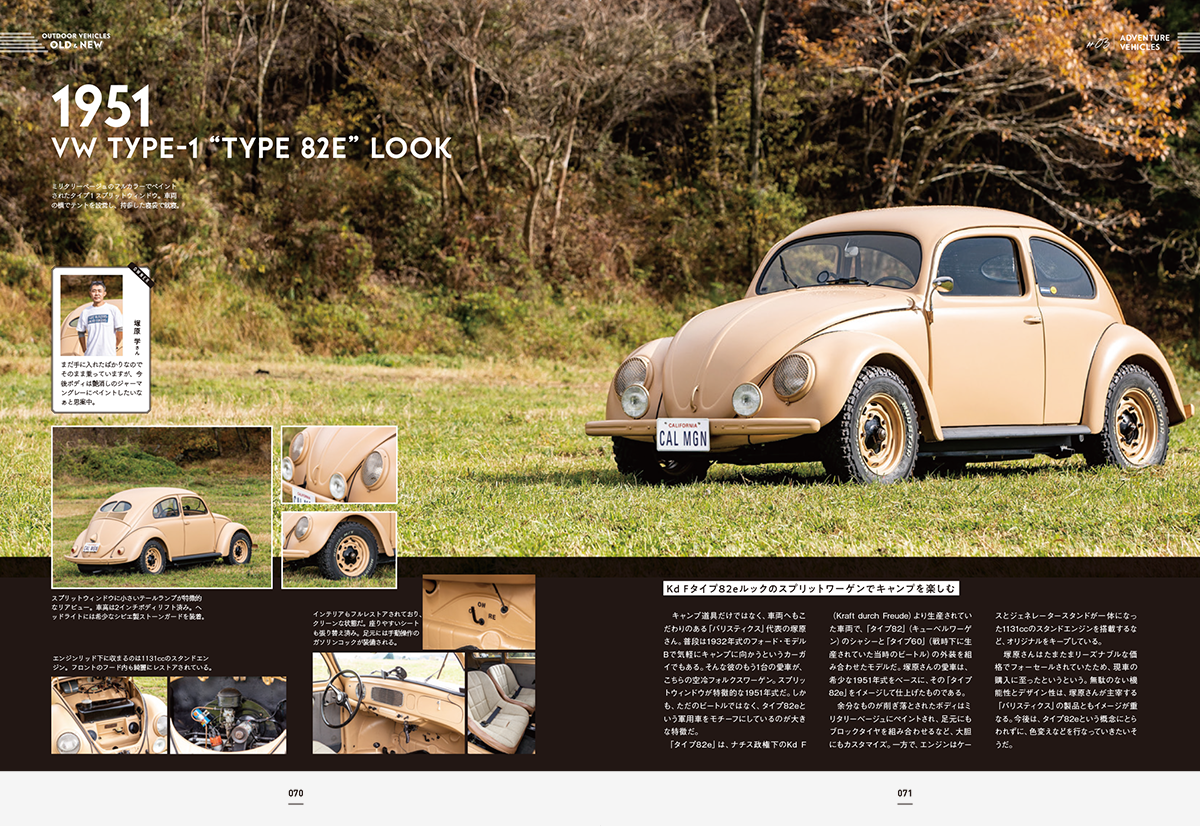This screenshot has height=826, width=1200.
Task: Click page number 070
Action: (295, 793)
